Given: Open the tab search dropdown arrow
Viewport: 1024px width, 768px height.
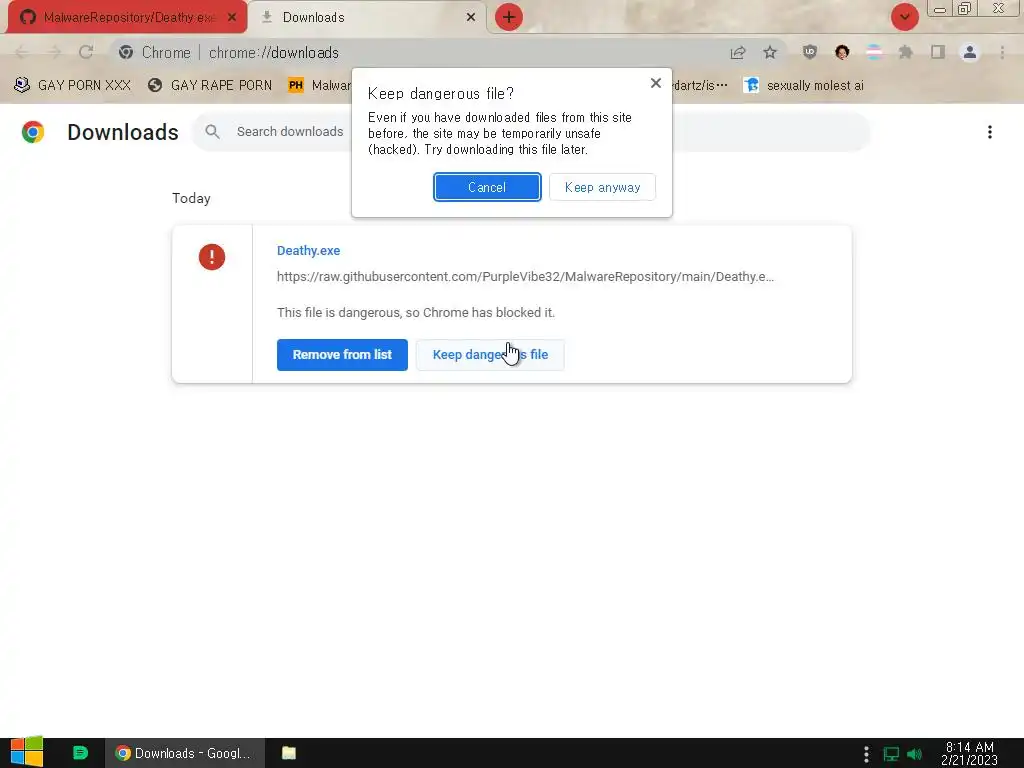Looking at the screenshot, I should pos(904,17).
